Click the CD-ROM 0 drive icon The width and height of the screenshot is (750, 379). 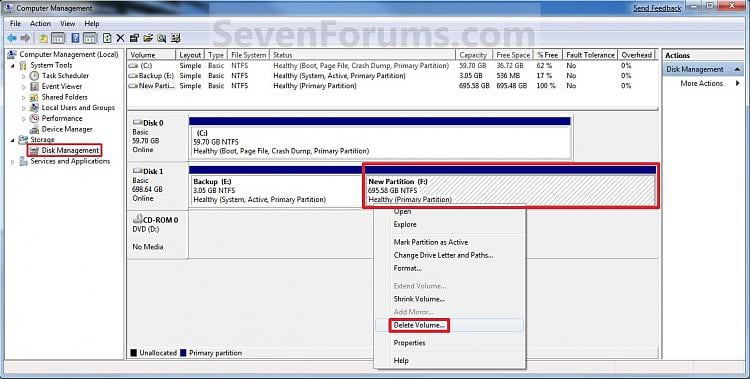point(137,220)
